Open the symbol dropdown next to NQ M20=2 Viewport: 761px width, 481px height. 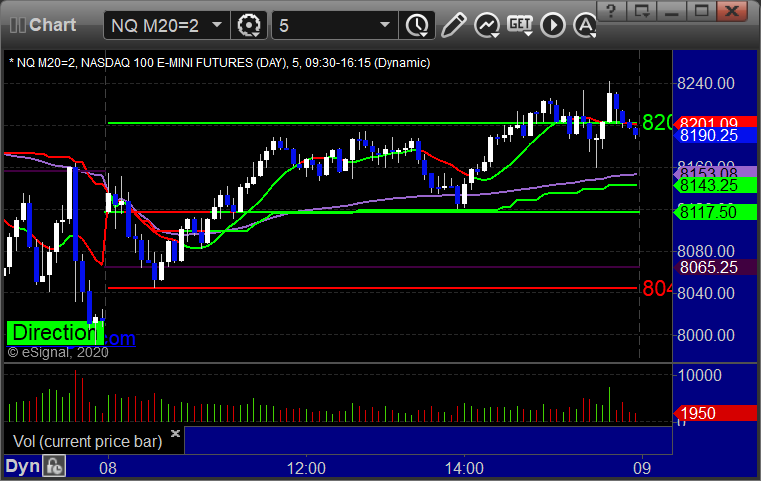pyautogui.click(x=217, y=25)
